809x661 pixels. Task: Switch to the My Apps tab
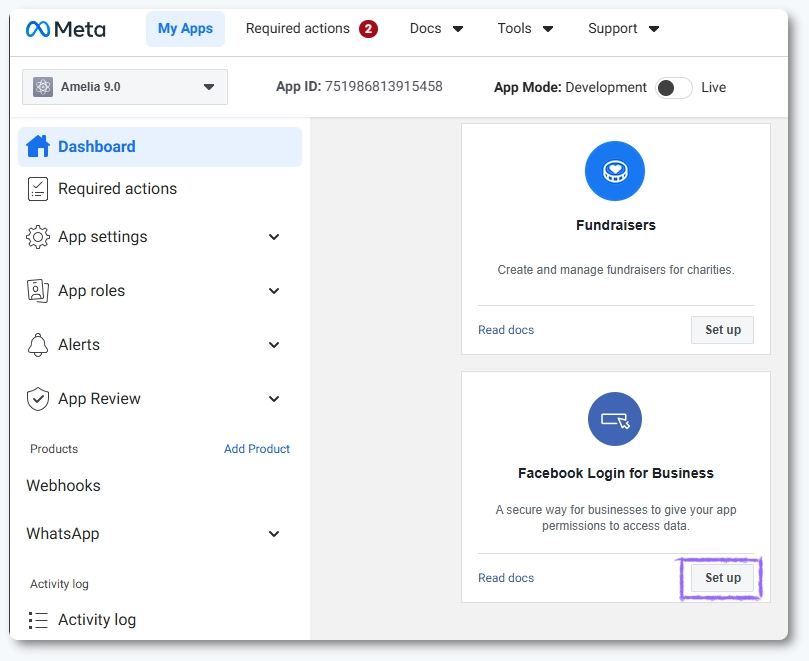click(184, 29)
